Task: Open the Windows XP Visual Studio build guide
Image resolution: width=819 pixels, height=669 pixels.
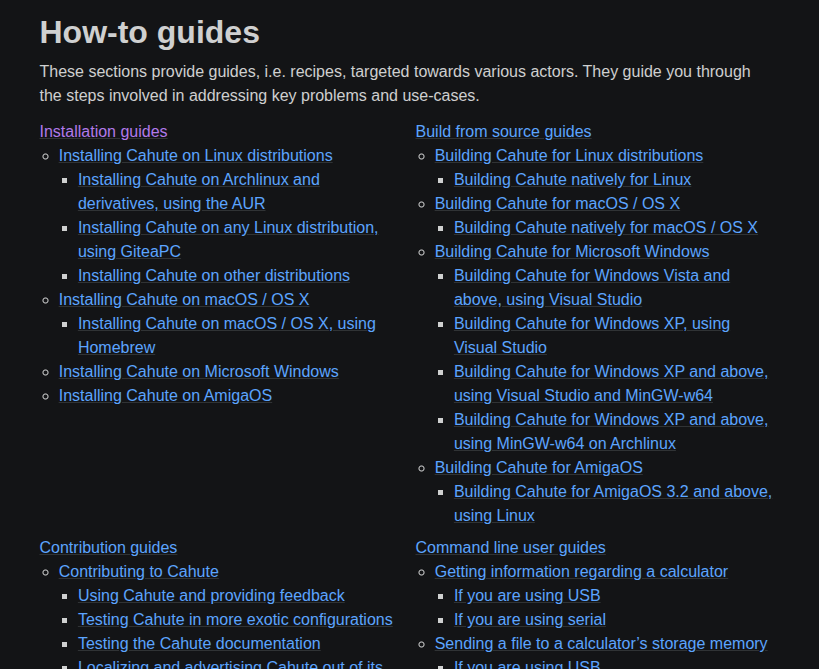Action: tap(592, 335)
